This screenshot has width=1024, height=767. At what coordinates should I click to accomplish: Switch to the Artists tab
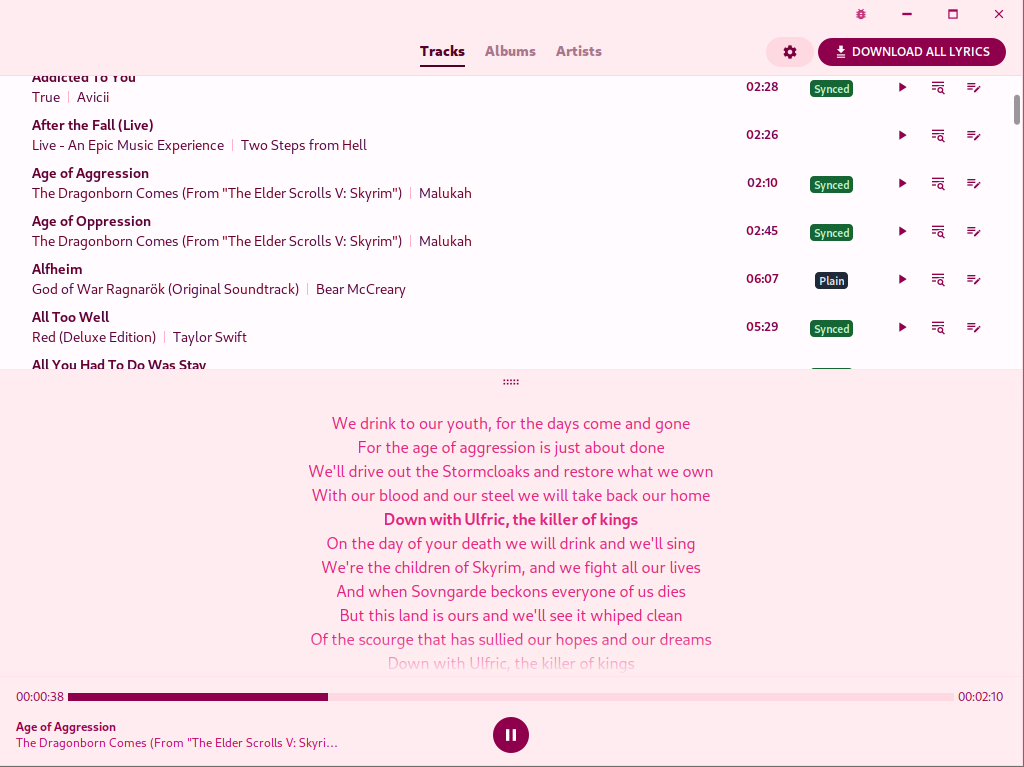(578, 51)
